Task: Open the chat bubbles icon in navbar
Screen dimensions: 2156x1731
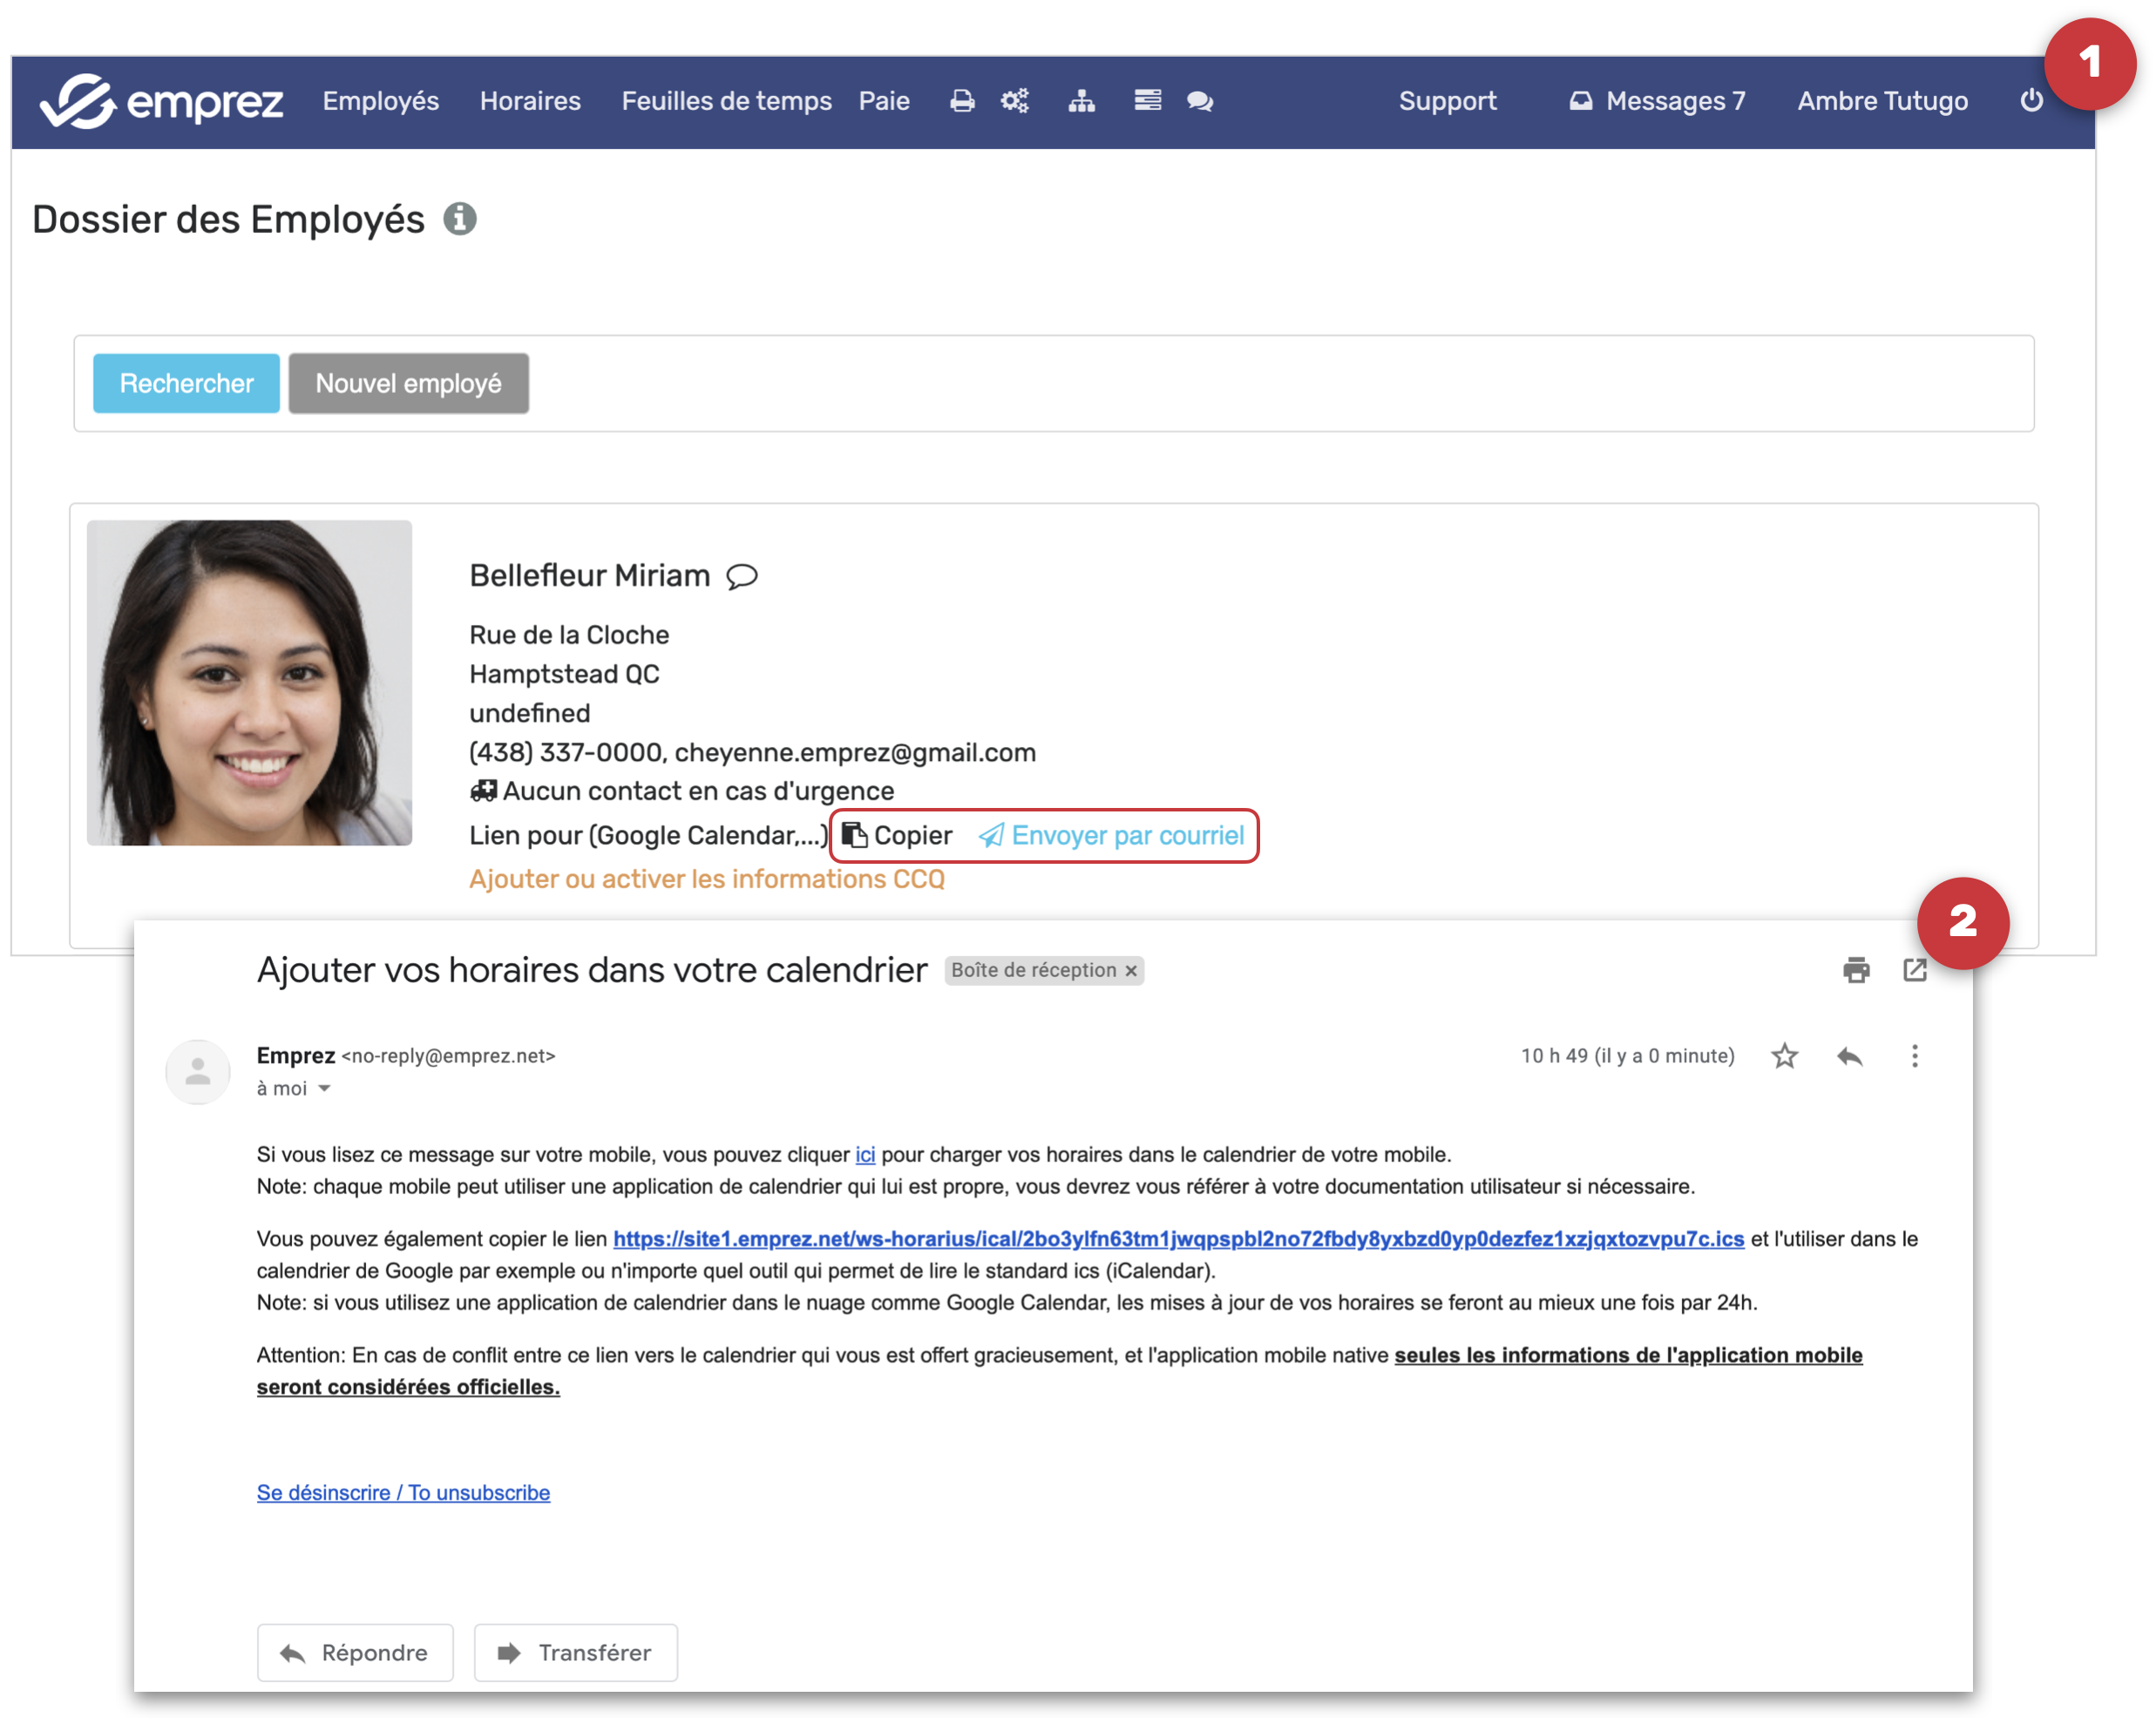Action: click(1199, 101)
